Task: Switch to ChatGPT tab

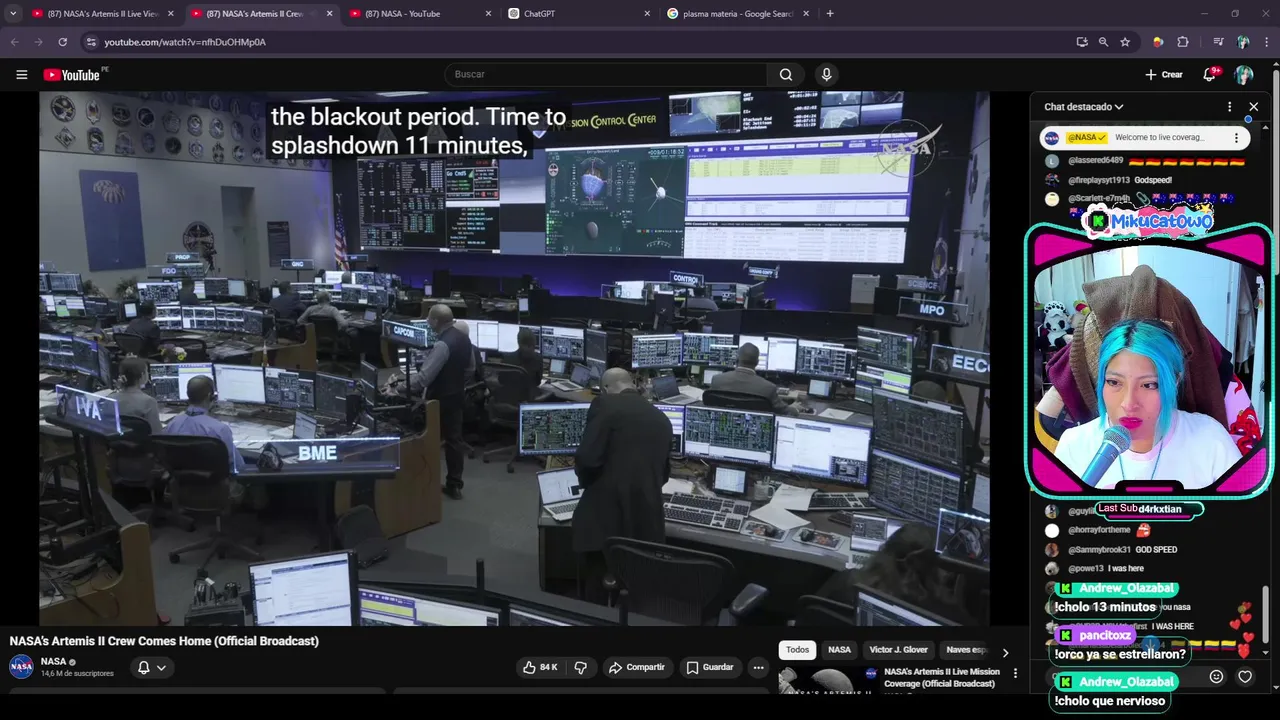Action: [579, 14]
